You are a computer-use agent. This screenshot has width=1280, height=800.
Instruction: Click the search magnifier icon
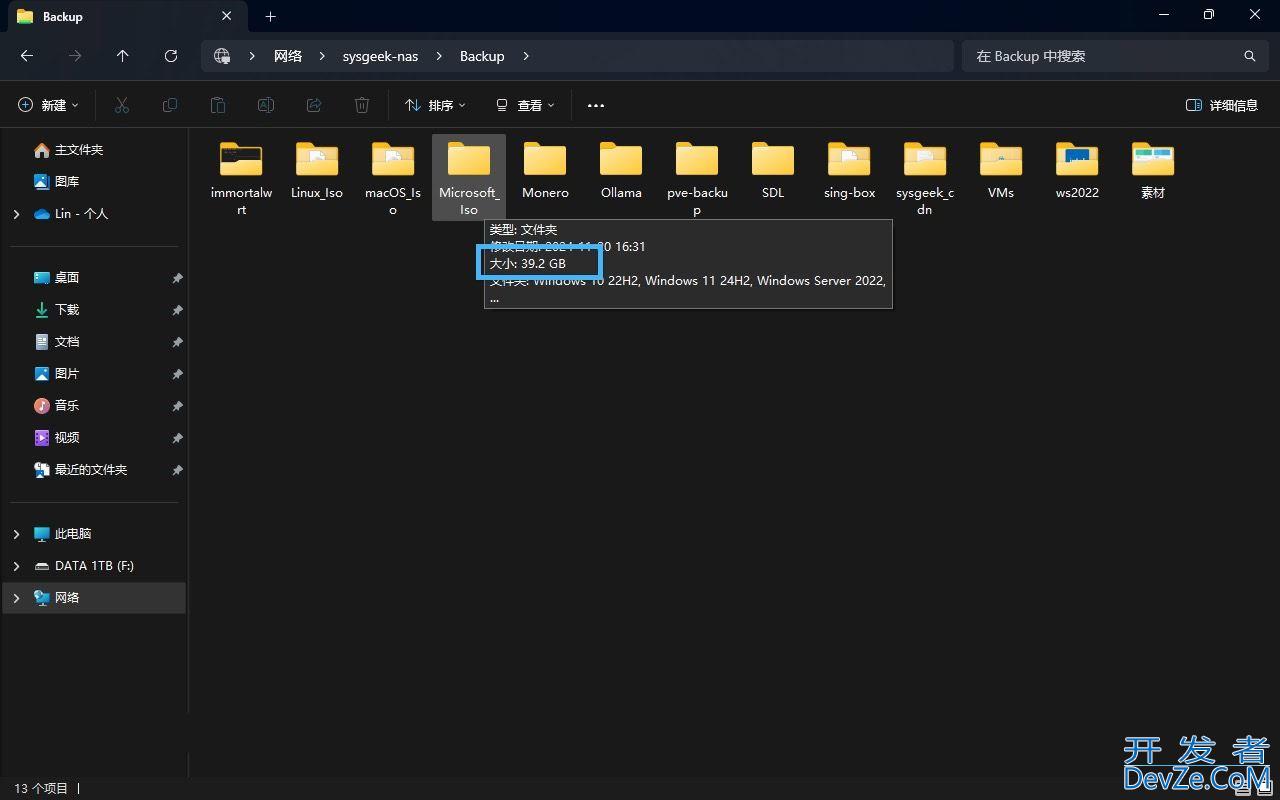tap(1249, 56)
